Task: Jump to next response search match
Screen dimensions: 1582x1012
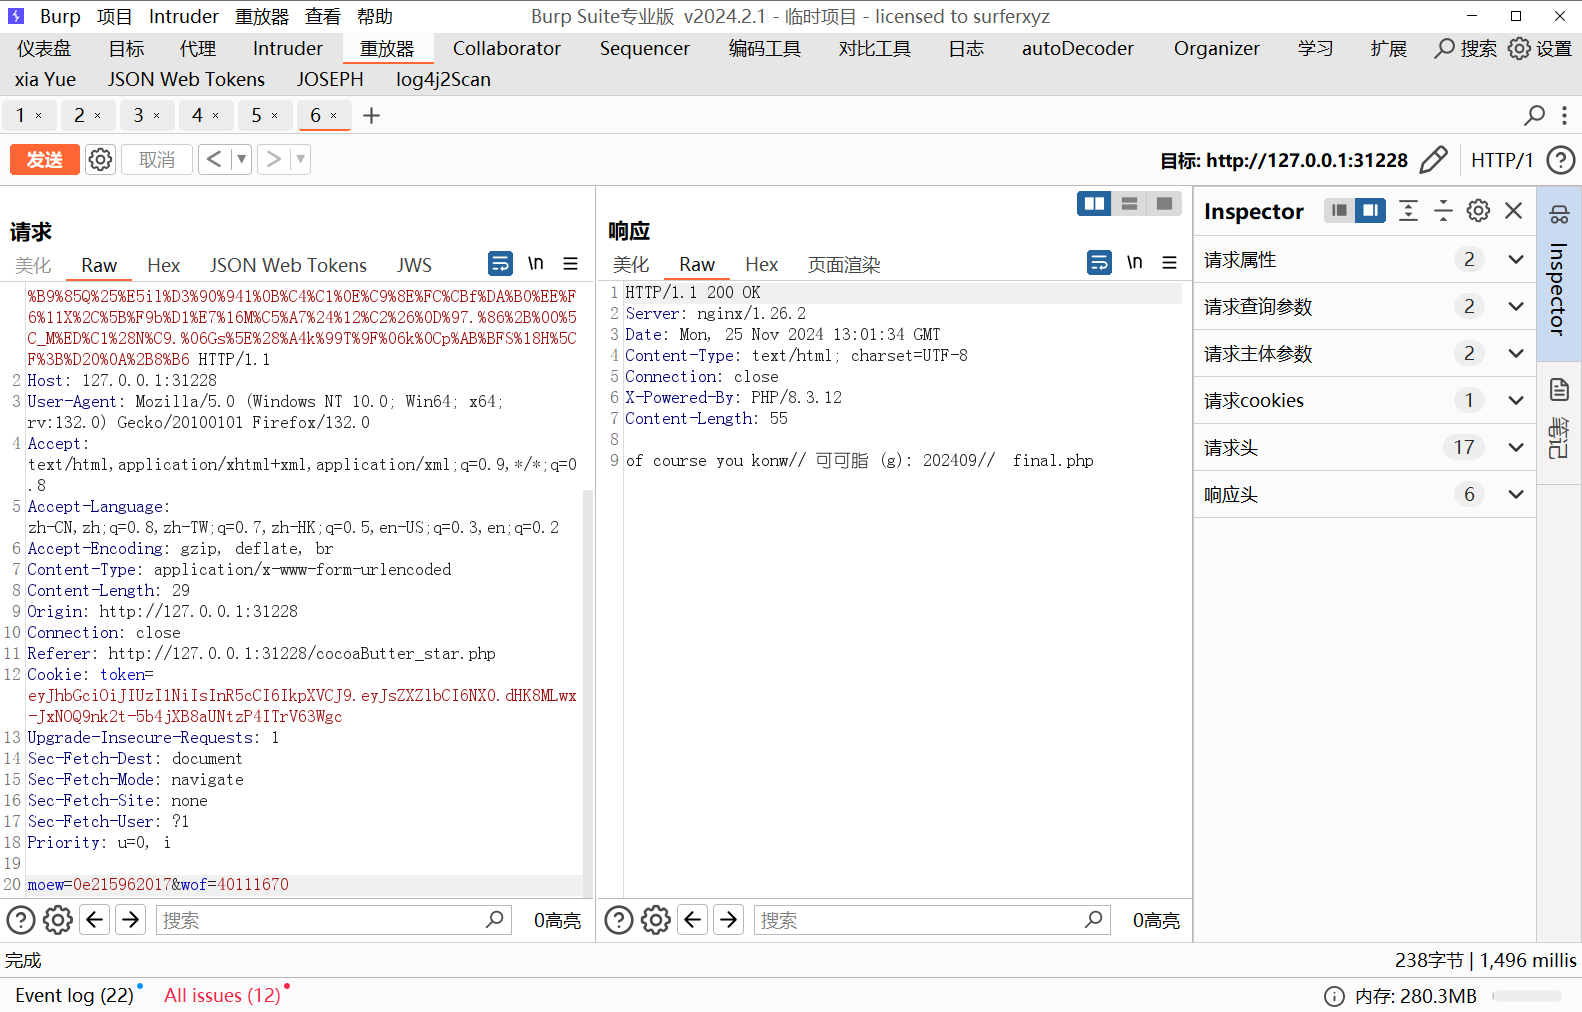Action: click(729, 919)
